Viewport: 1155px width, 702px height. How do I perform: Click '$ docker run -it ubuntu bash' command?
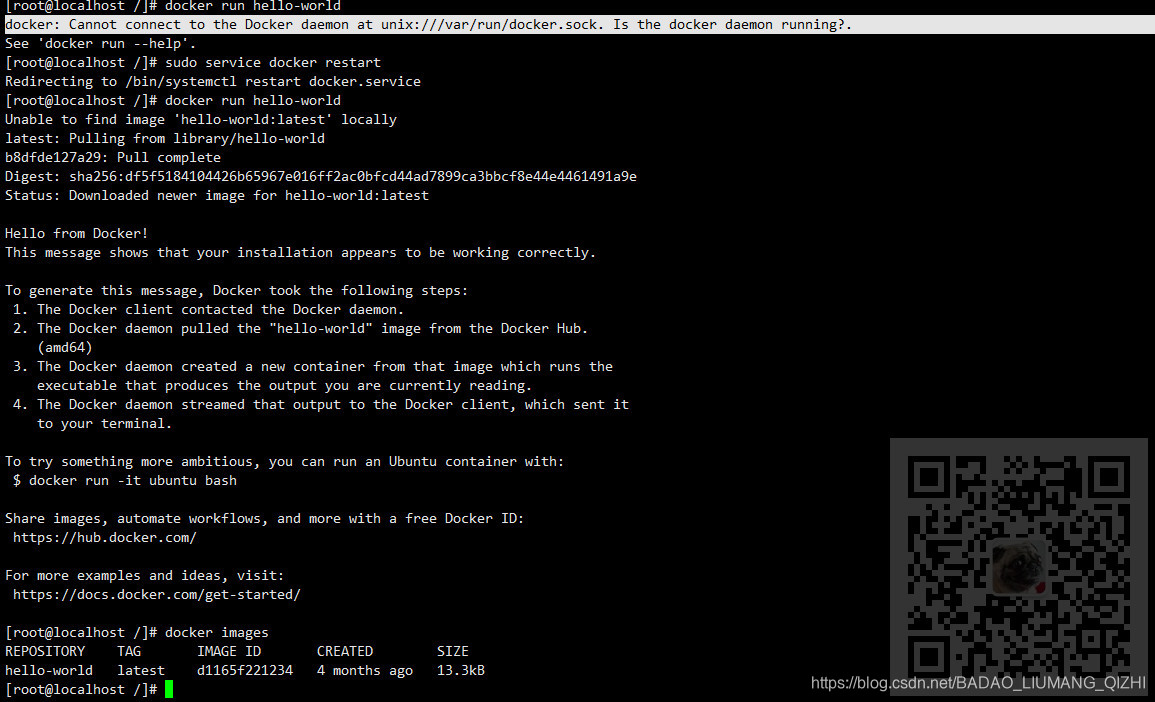(125, 481)
